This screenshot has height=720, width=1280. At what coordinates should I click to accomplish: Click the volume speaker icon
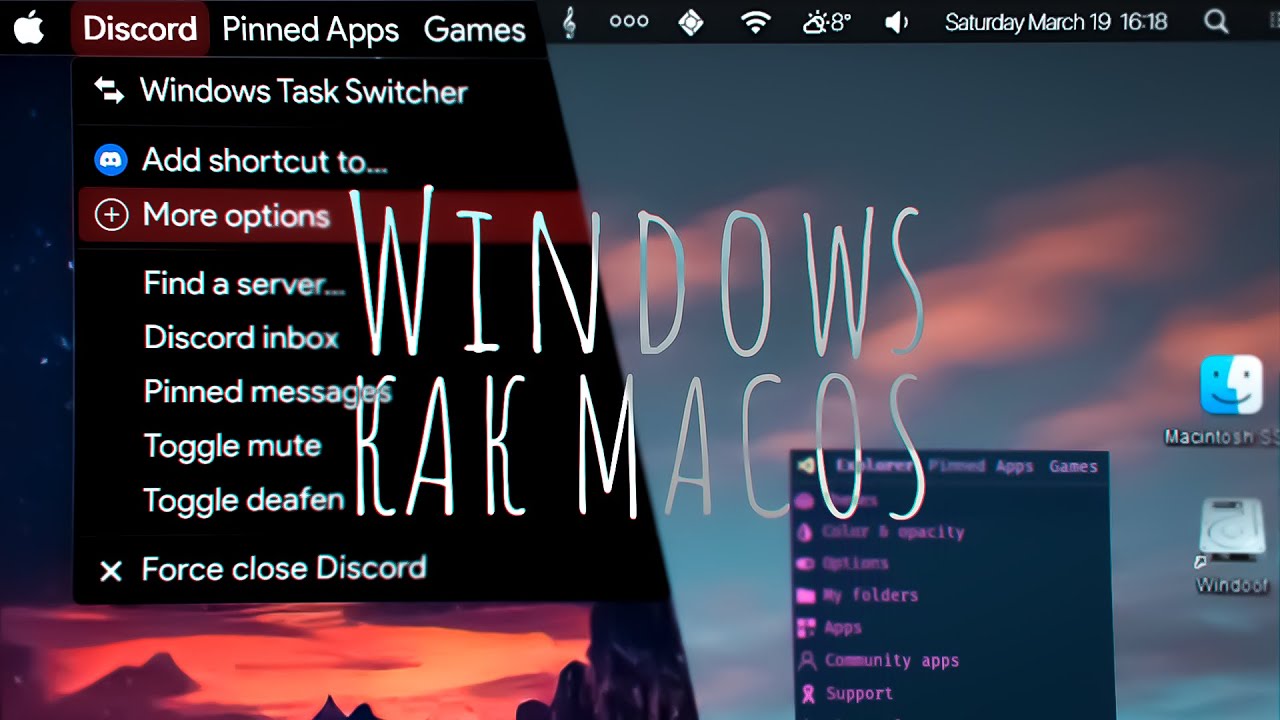(897, 22)
